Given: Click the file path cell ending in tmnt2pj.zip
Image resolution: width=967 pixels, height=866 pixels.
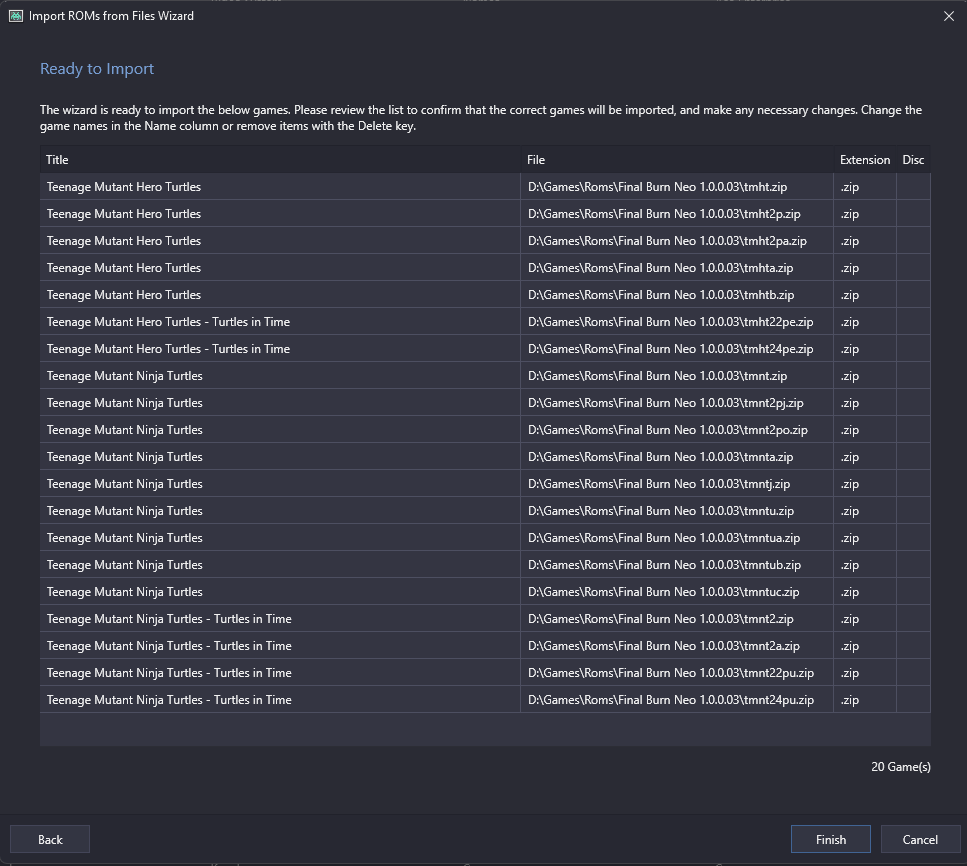Looking at the screenshot, I should (677, 403).
